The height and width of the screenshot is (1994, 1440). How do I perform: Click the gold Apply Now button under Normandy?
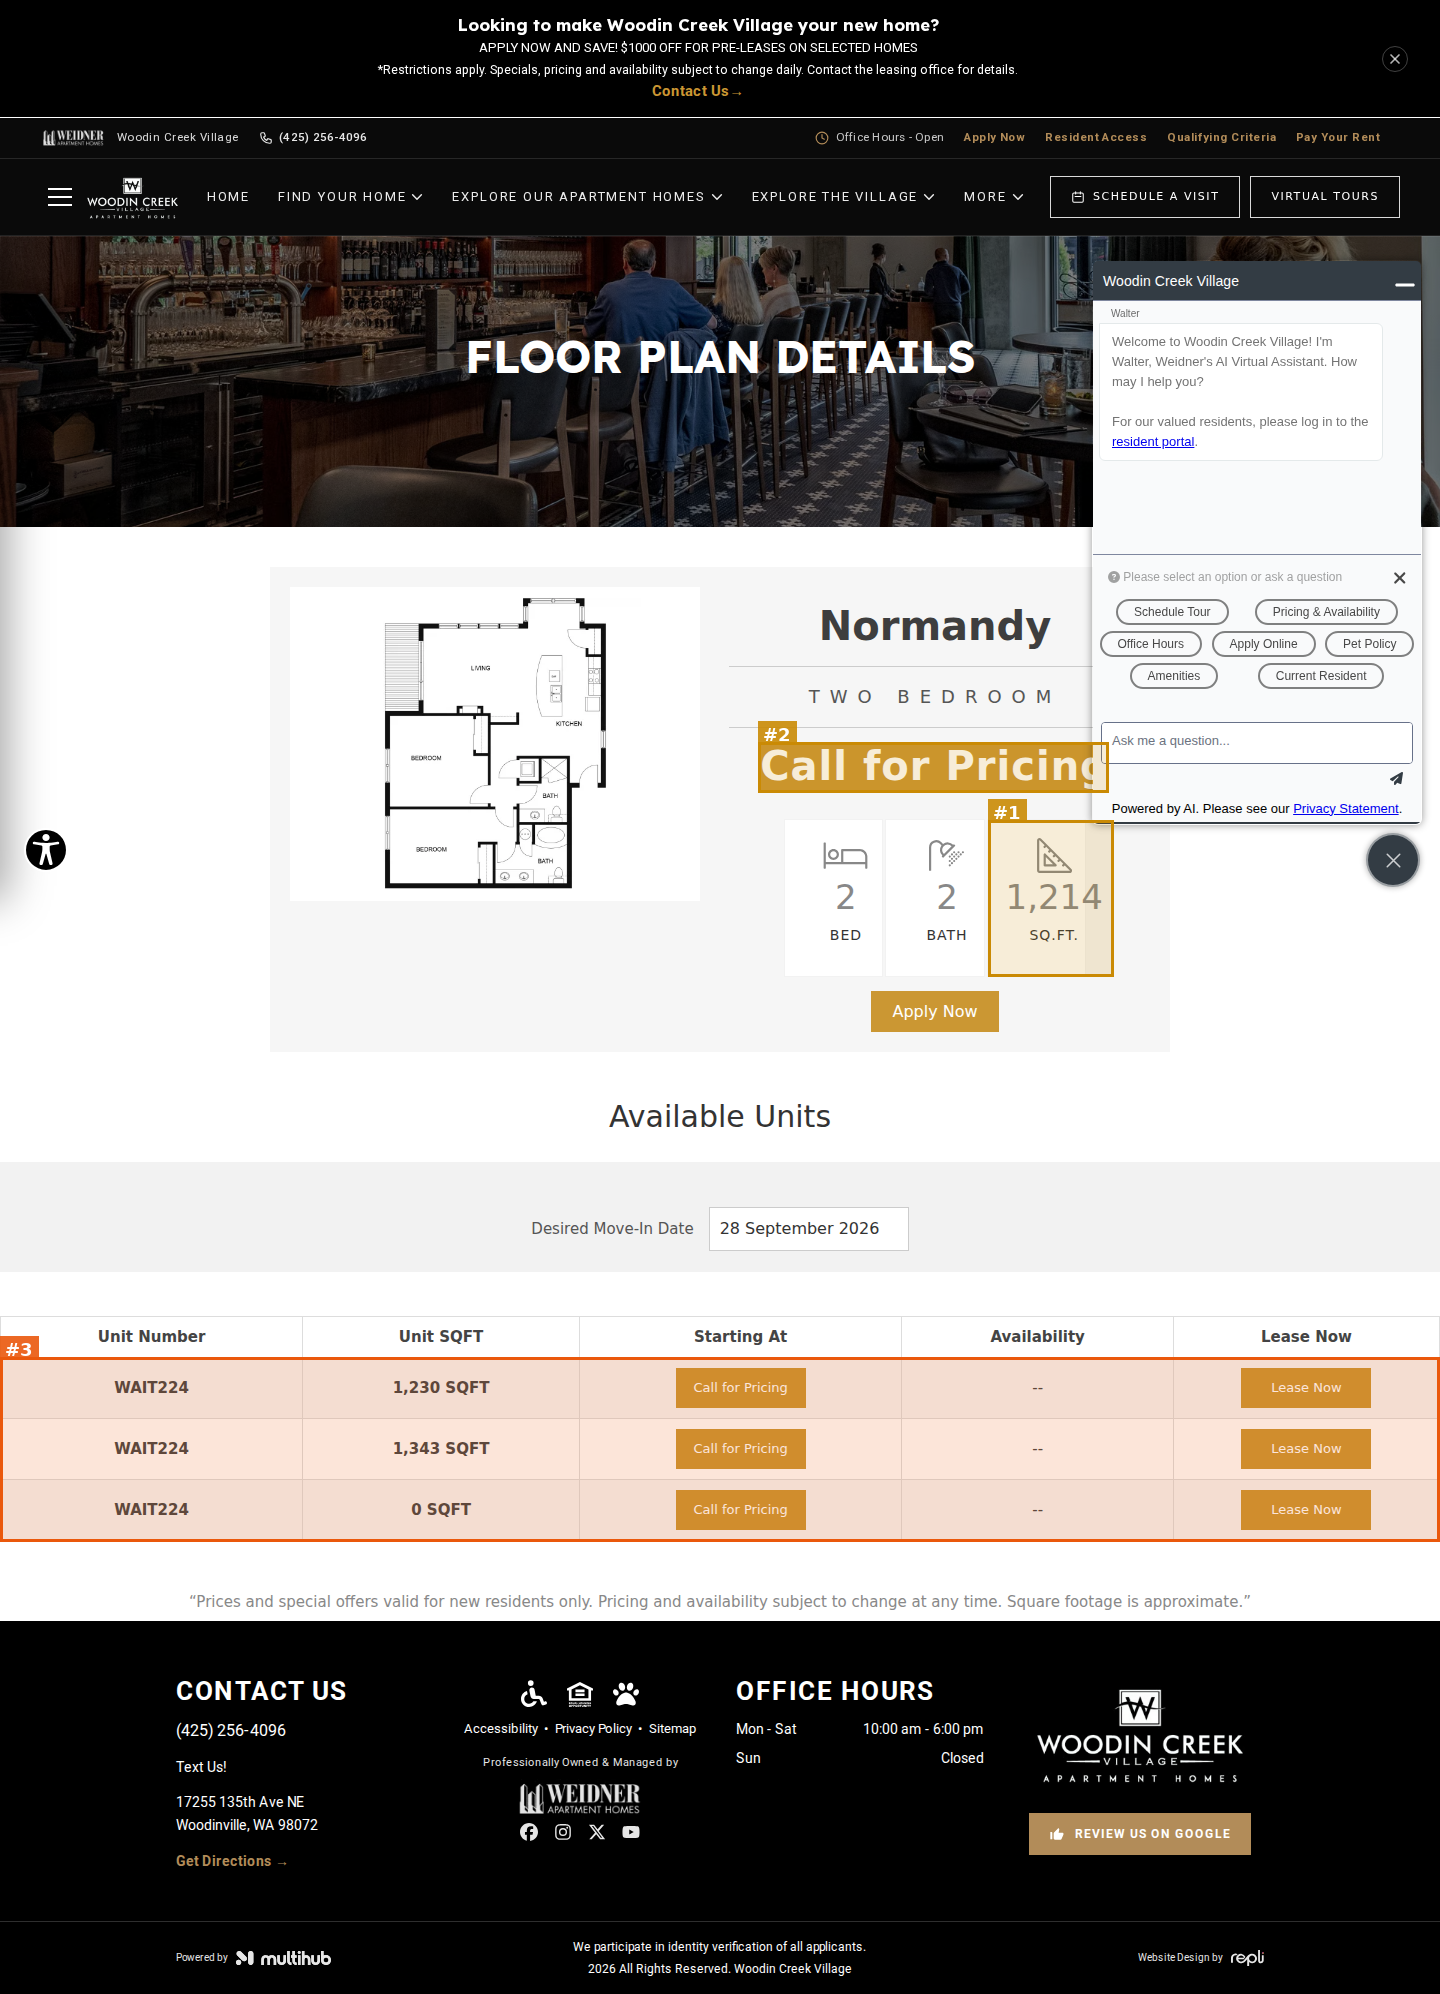coord(935,1011)
